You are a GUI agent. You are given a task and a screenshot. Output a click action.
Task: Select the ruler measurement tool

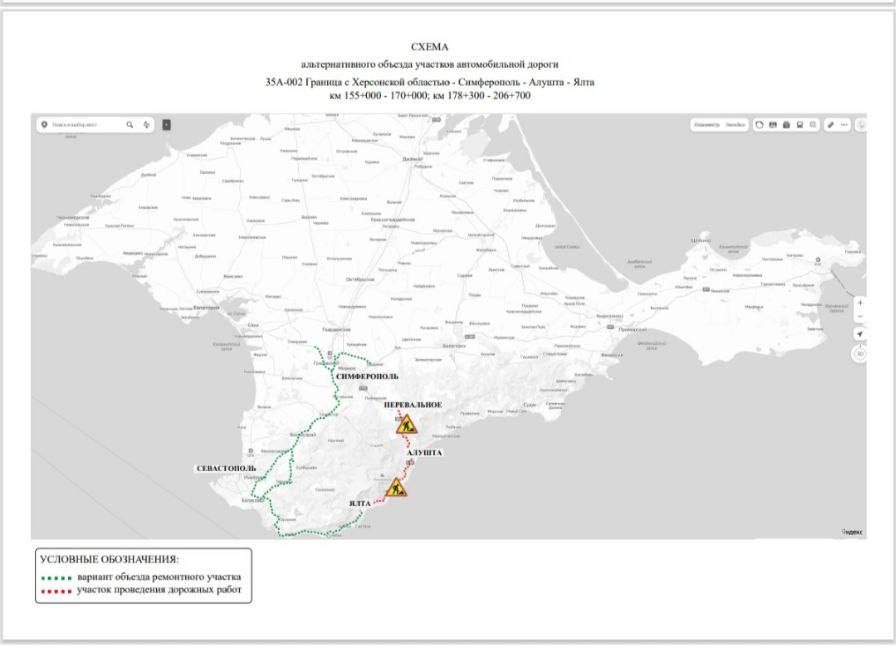pyautogui.click(x=831, y=125)
